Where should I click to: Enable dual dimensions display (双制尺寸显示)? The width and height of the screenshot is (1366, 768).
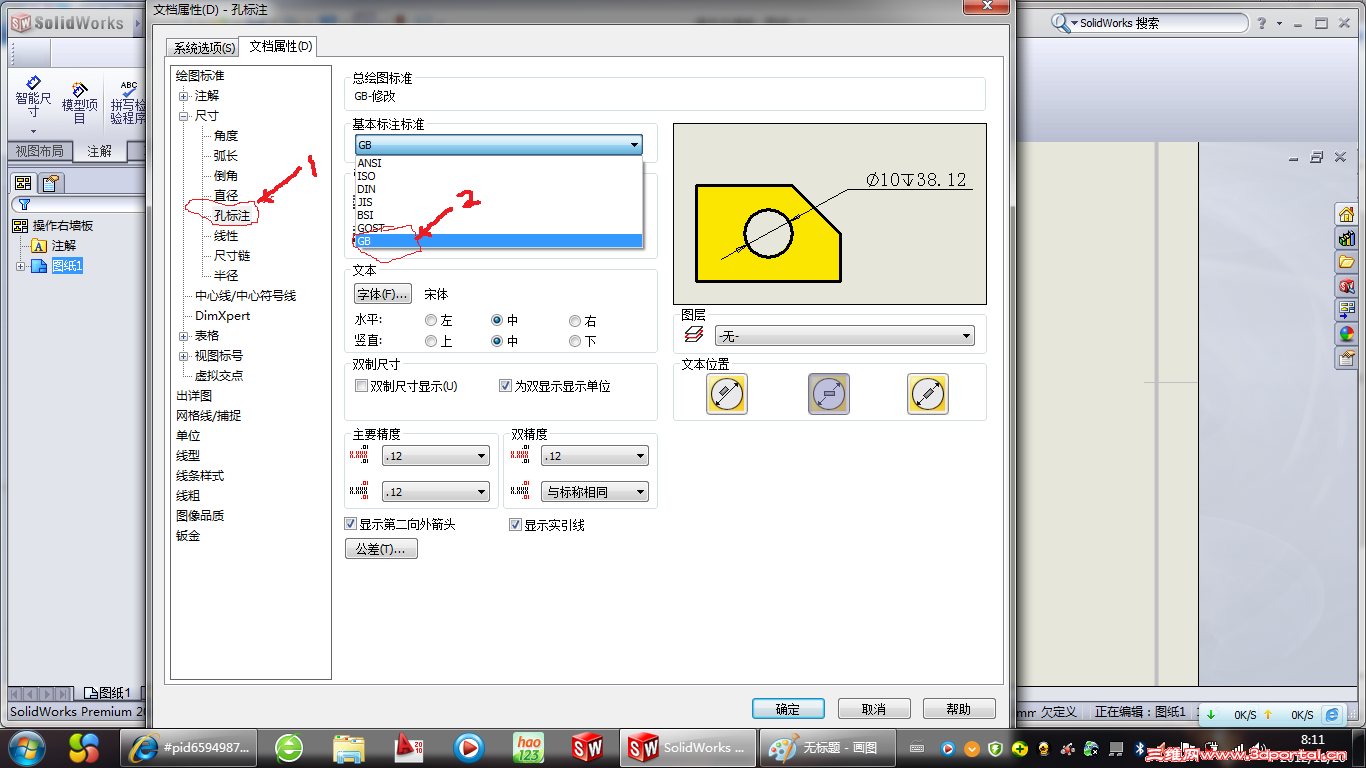362,386
